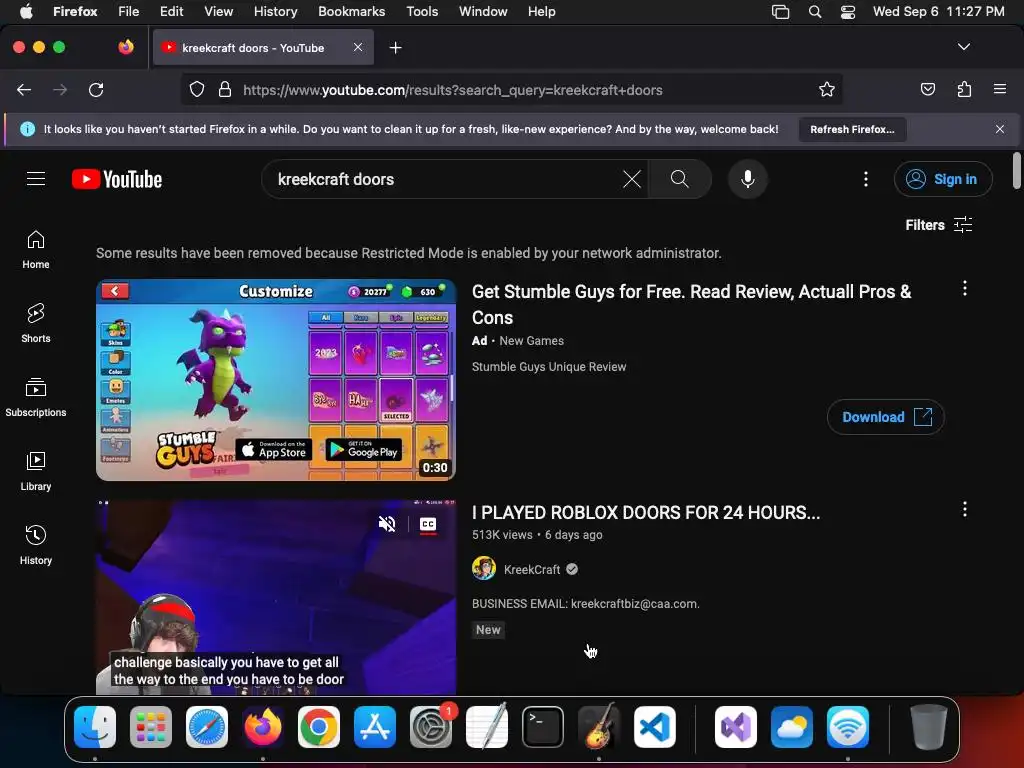This screenshot has height=768, width=1024.
Task: Open the Edit menu
Action: point(172,11)
